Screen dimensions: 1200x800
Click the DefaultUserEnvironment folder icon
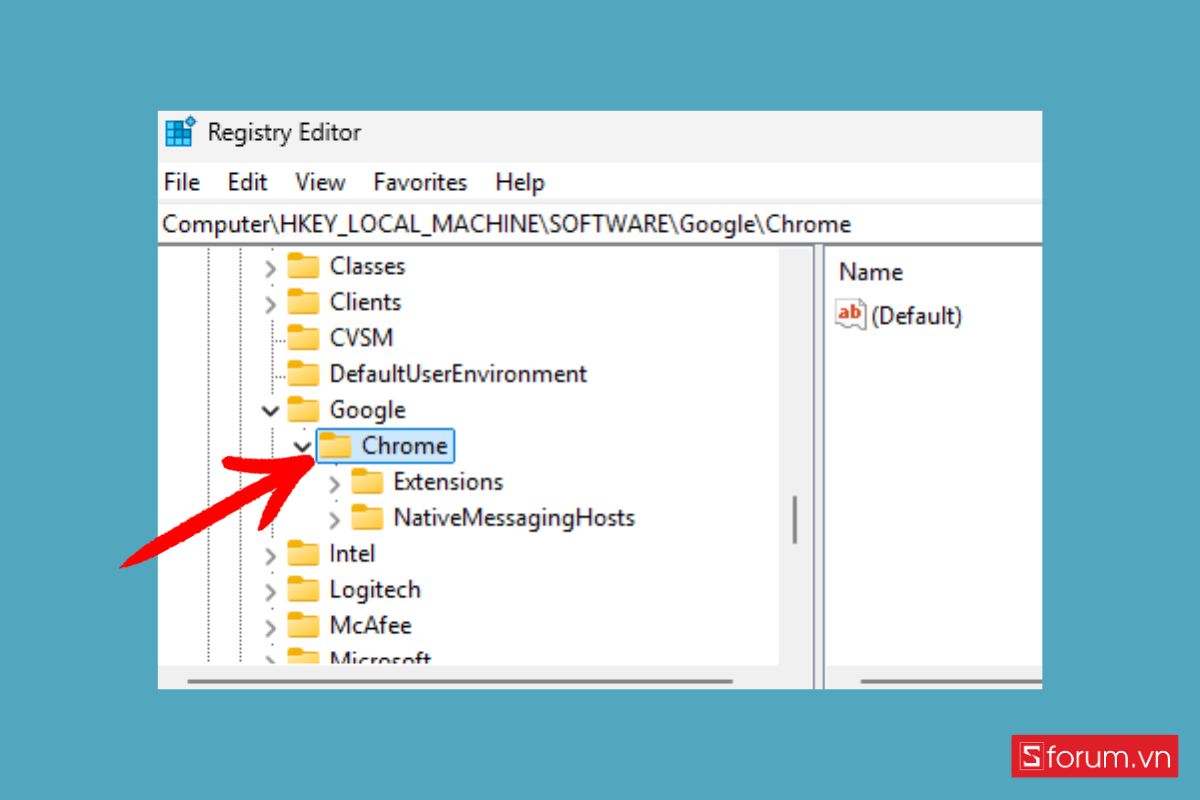[x=303, y=374]
